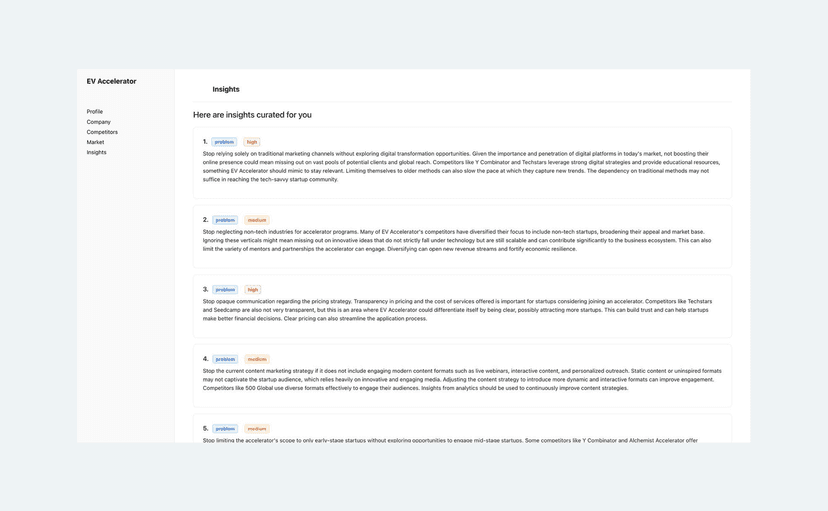Image resolution: width=828 pixels, height=511 pixels.
Task: Click the 'medium' tag on insight 2
Action: (x=257, y=220)
